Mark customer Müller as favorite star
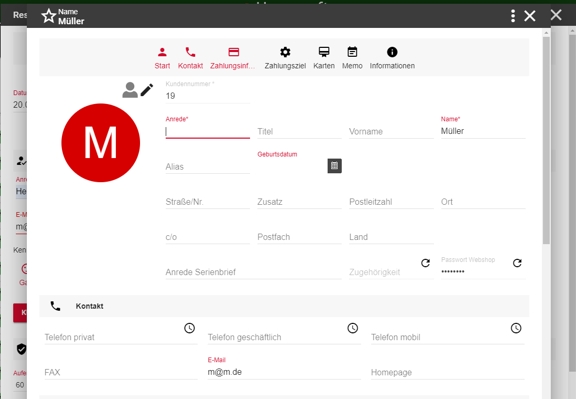The image size is (576, 399). pos(48,16)
